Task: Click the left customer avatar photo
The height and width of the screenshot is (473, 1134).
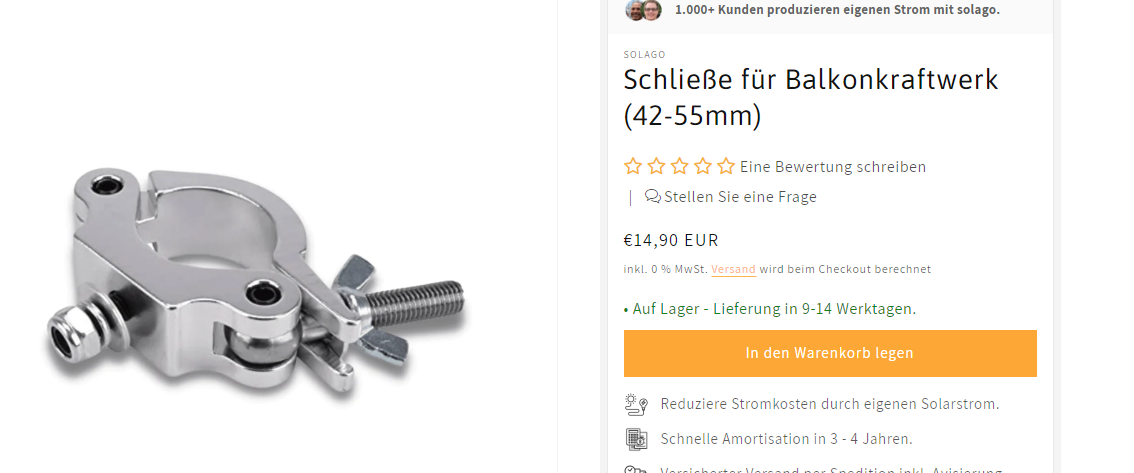Action: tap(636, 10)
